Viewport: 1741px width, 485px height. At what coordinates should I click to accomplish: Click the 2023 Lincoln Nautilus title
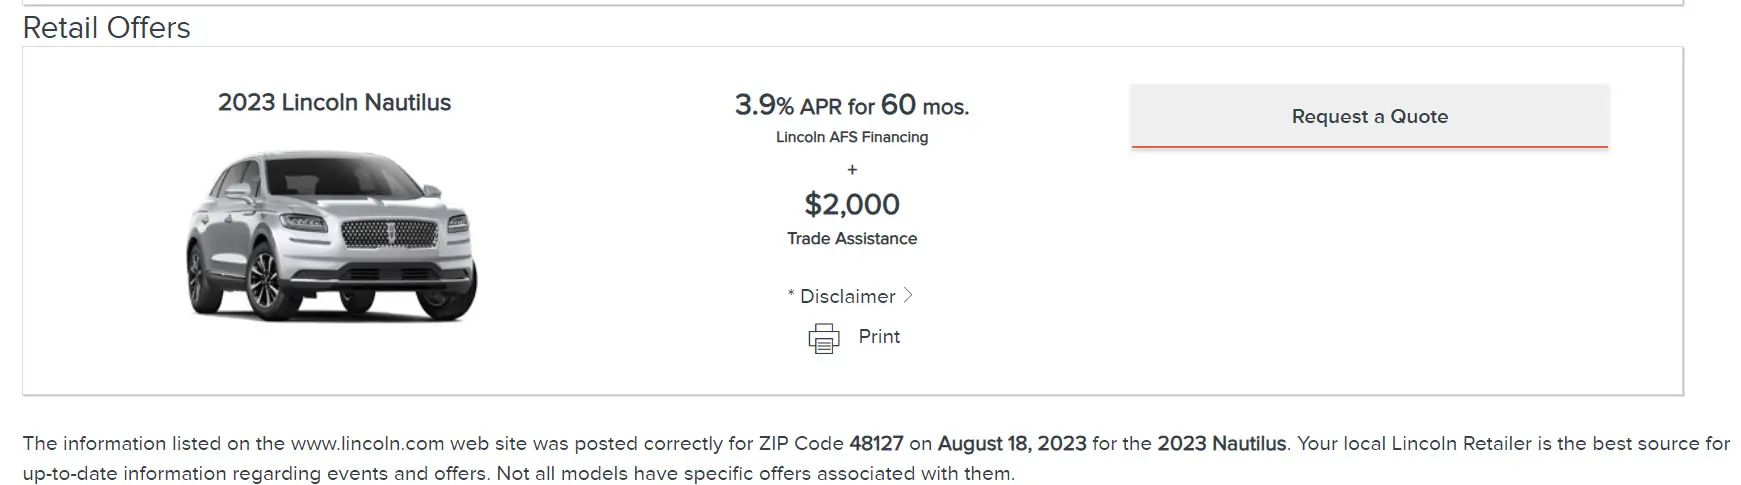click(x=334, y=102)
